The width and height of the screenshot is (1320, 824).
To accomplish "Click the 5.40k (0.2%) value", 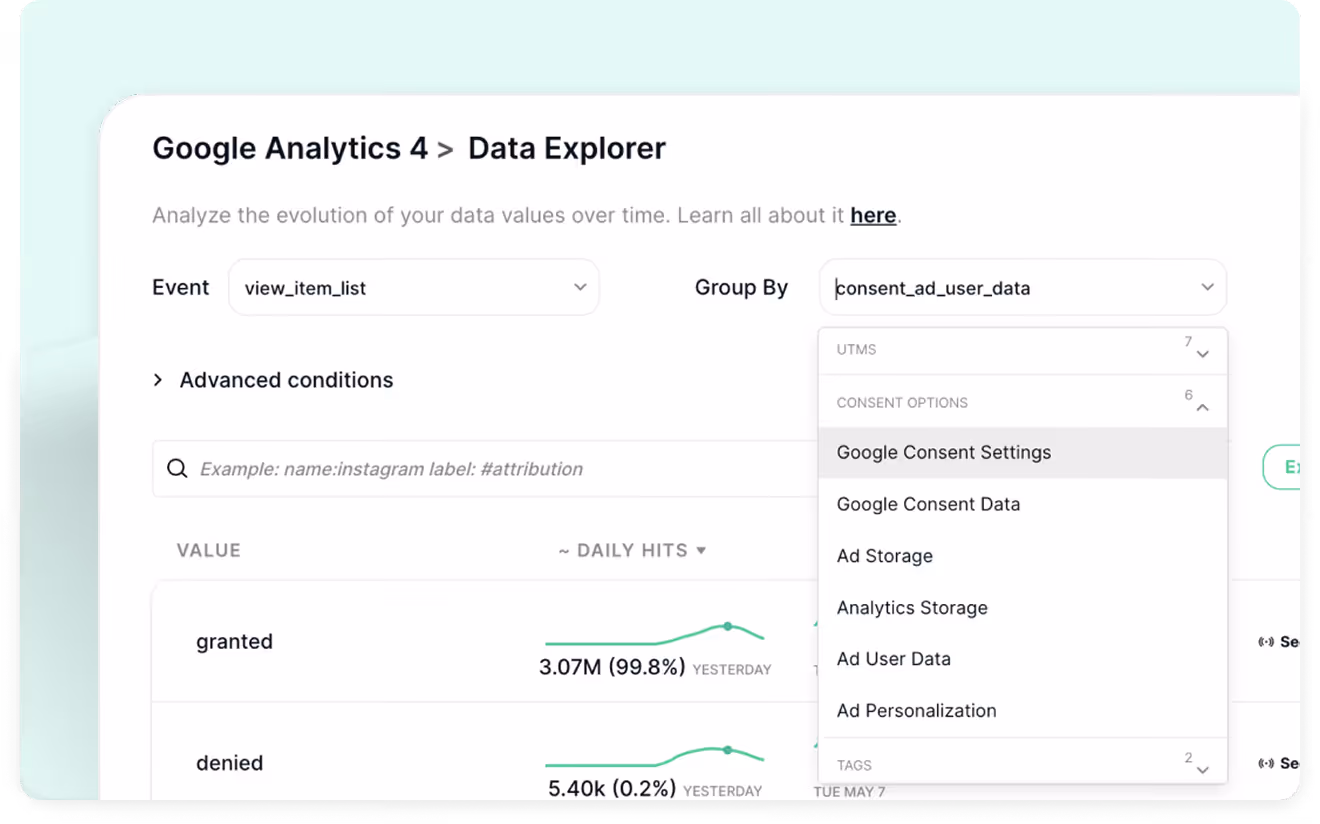I will point(612,789).
